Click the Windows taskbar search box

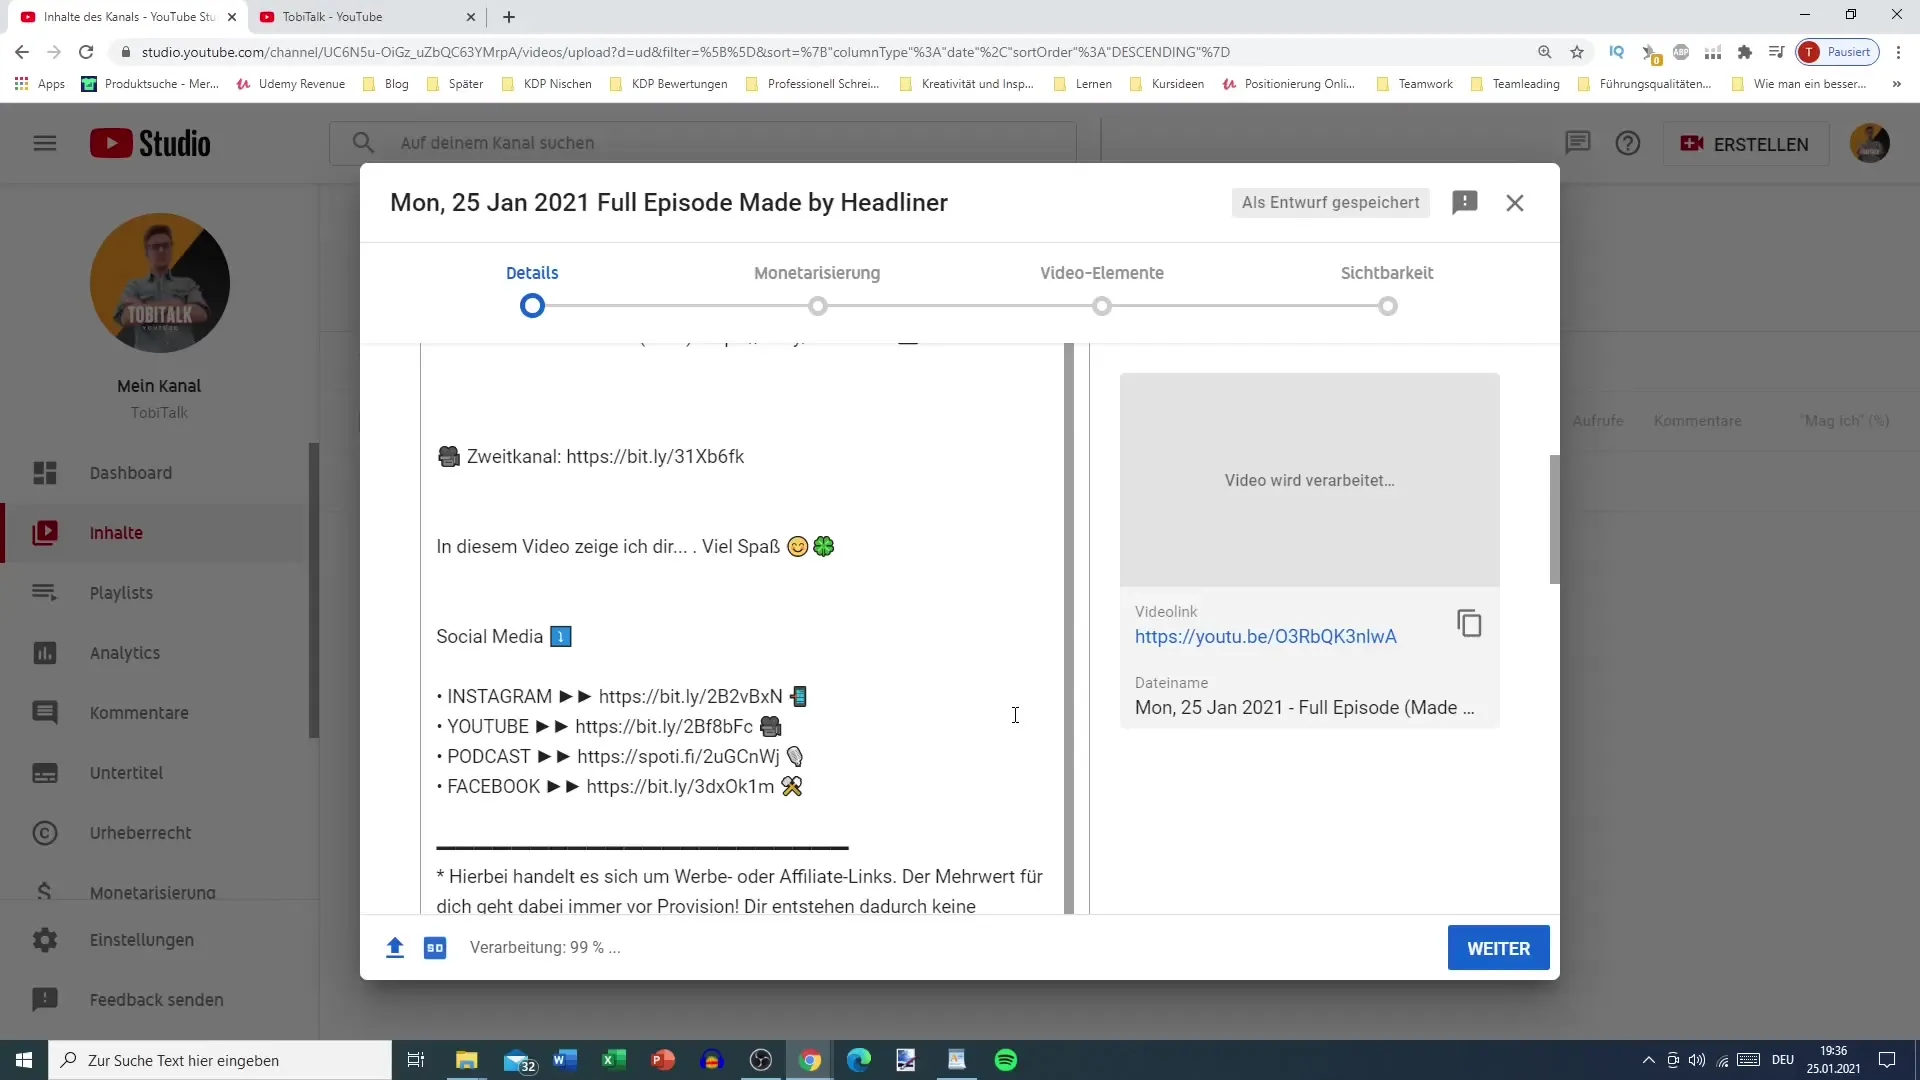pyautogui.click(x=220, y=1060)
